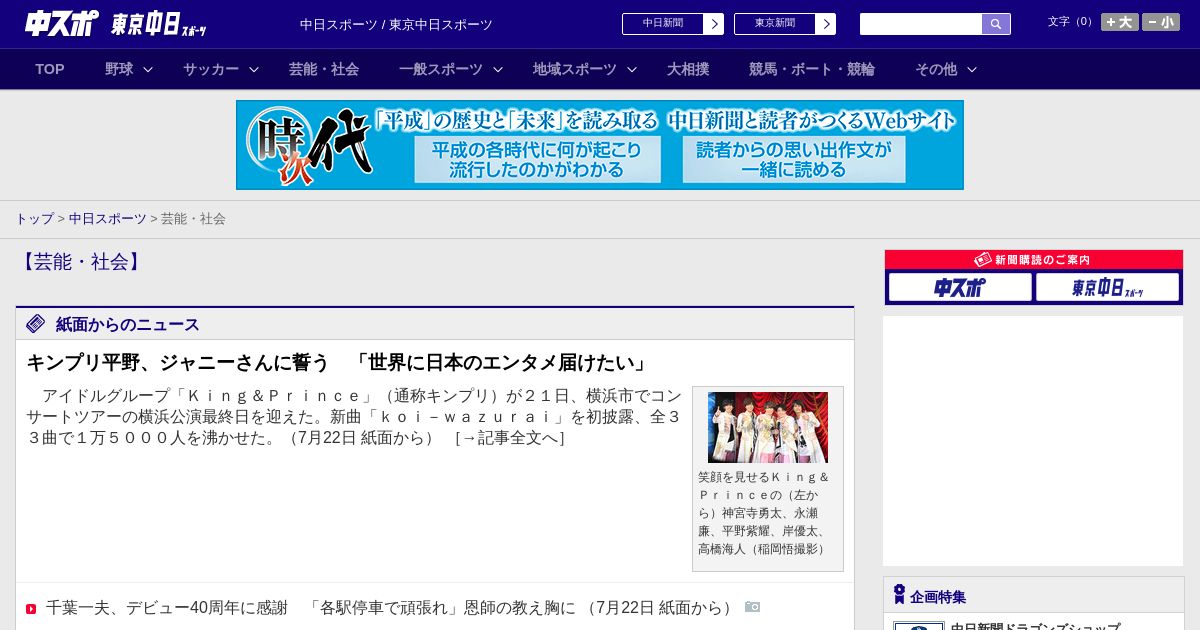Expand the サッカー dropdown chevron
1200x630 pixels.
pyautogui.click(x=254, y=69)
